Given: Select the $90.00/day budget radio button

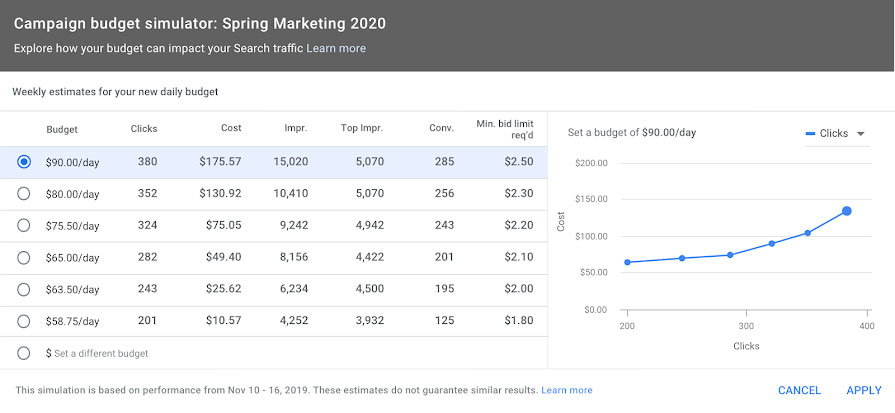Looking at the screenshot, I should pyautogui.click(x=24, y=161).
